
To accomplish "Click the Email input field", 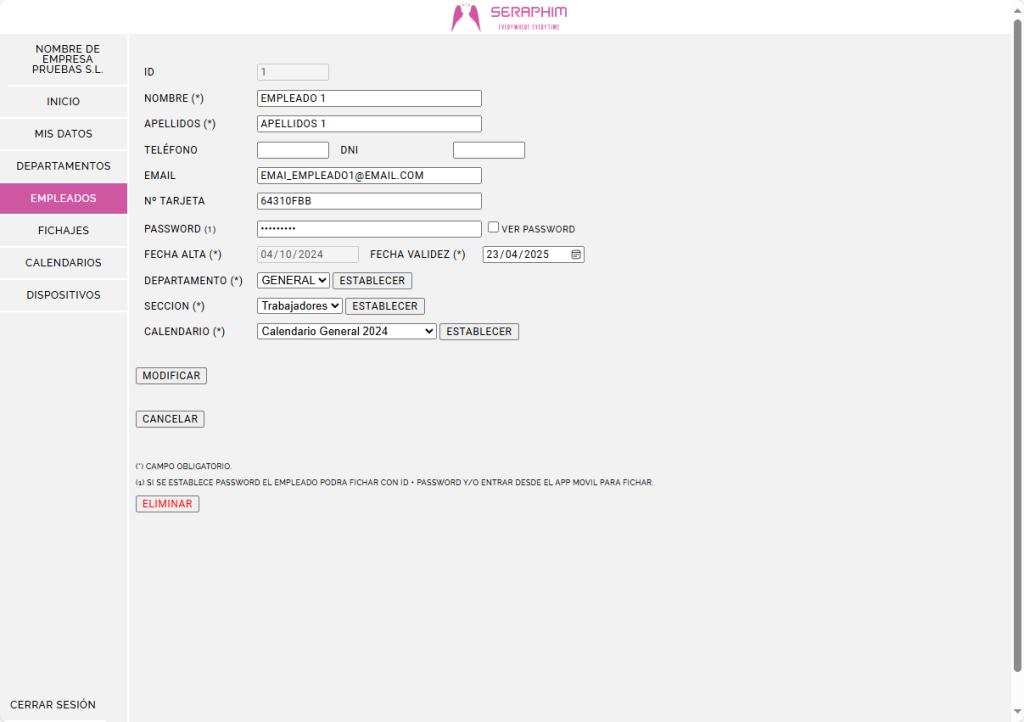I will click(x=369, y=176).
